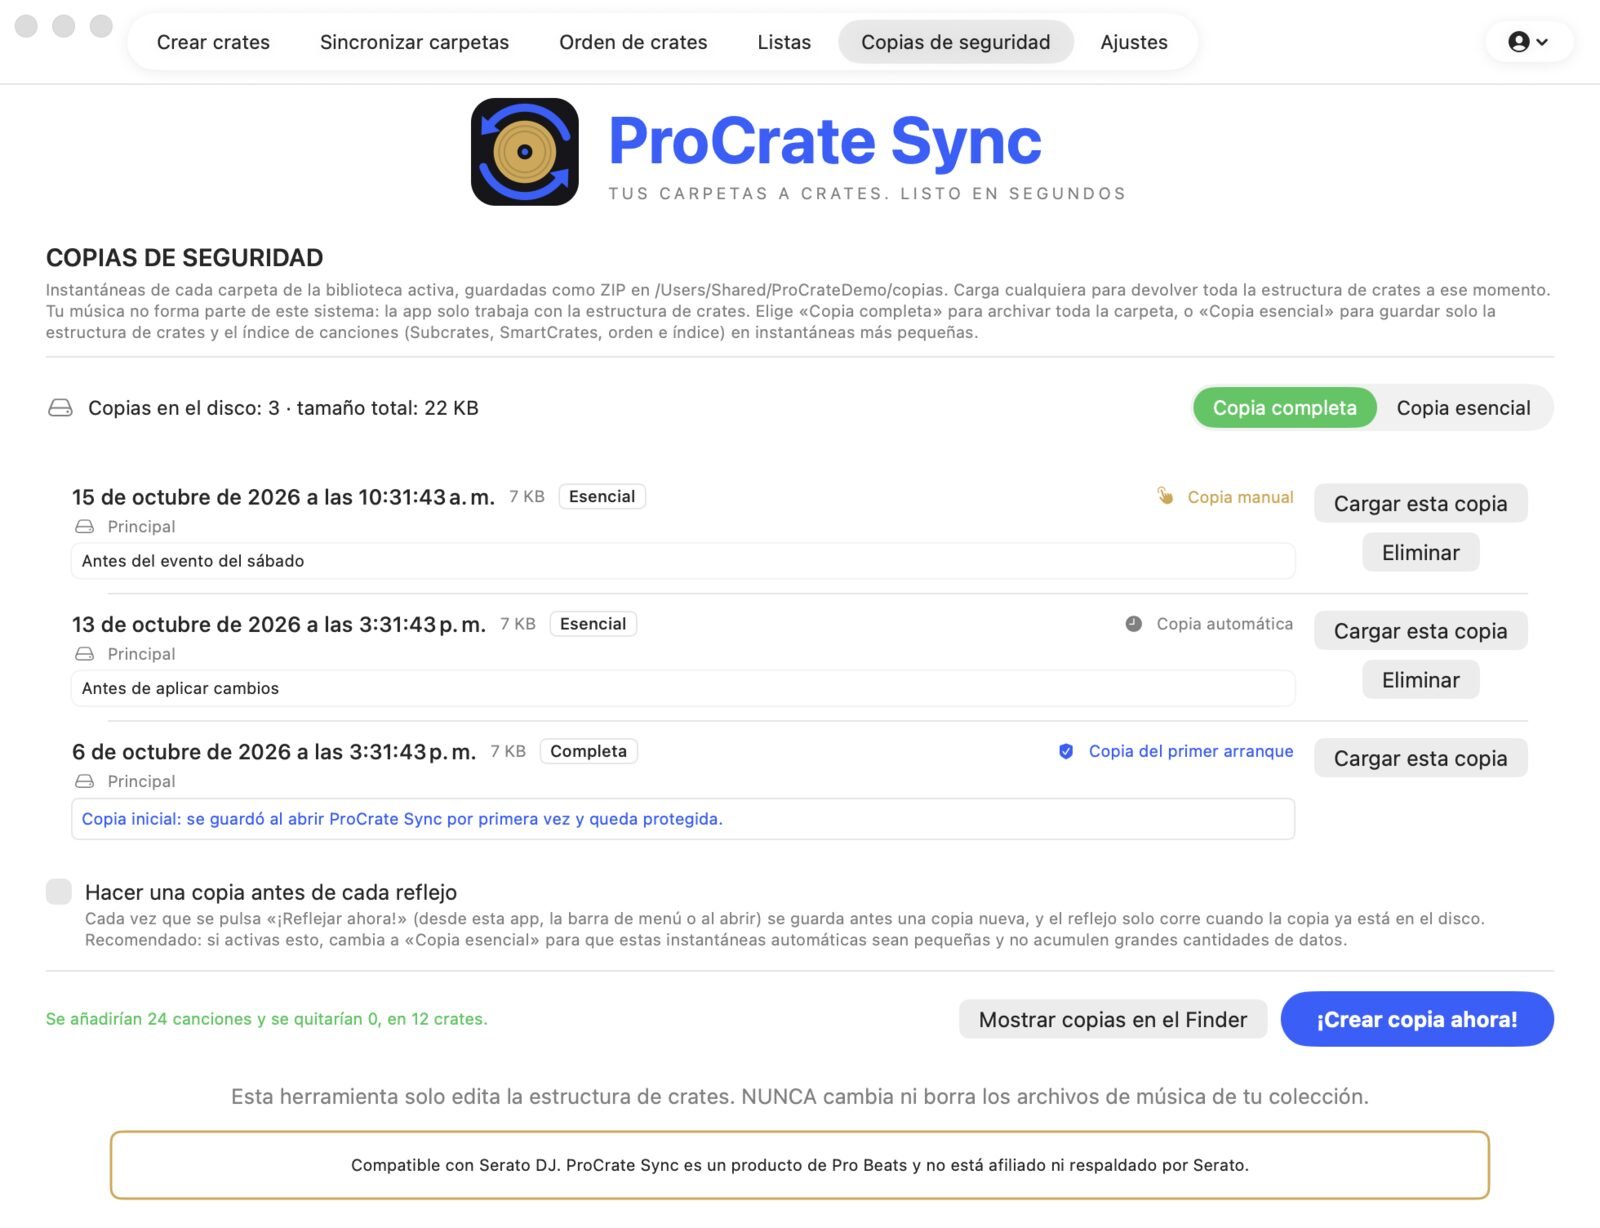The height and width of the screenshot is (1228, 1600).
Task: Click the drive icon under the 13 de octubre backup
Action: 85,654
